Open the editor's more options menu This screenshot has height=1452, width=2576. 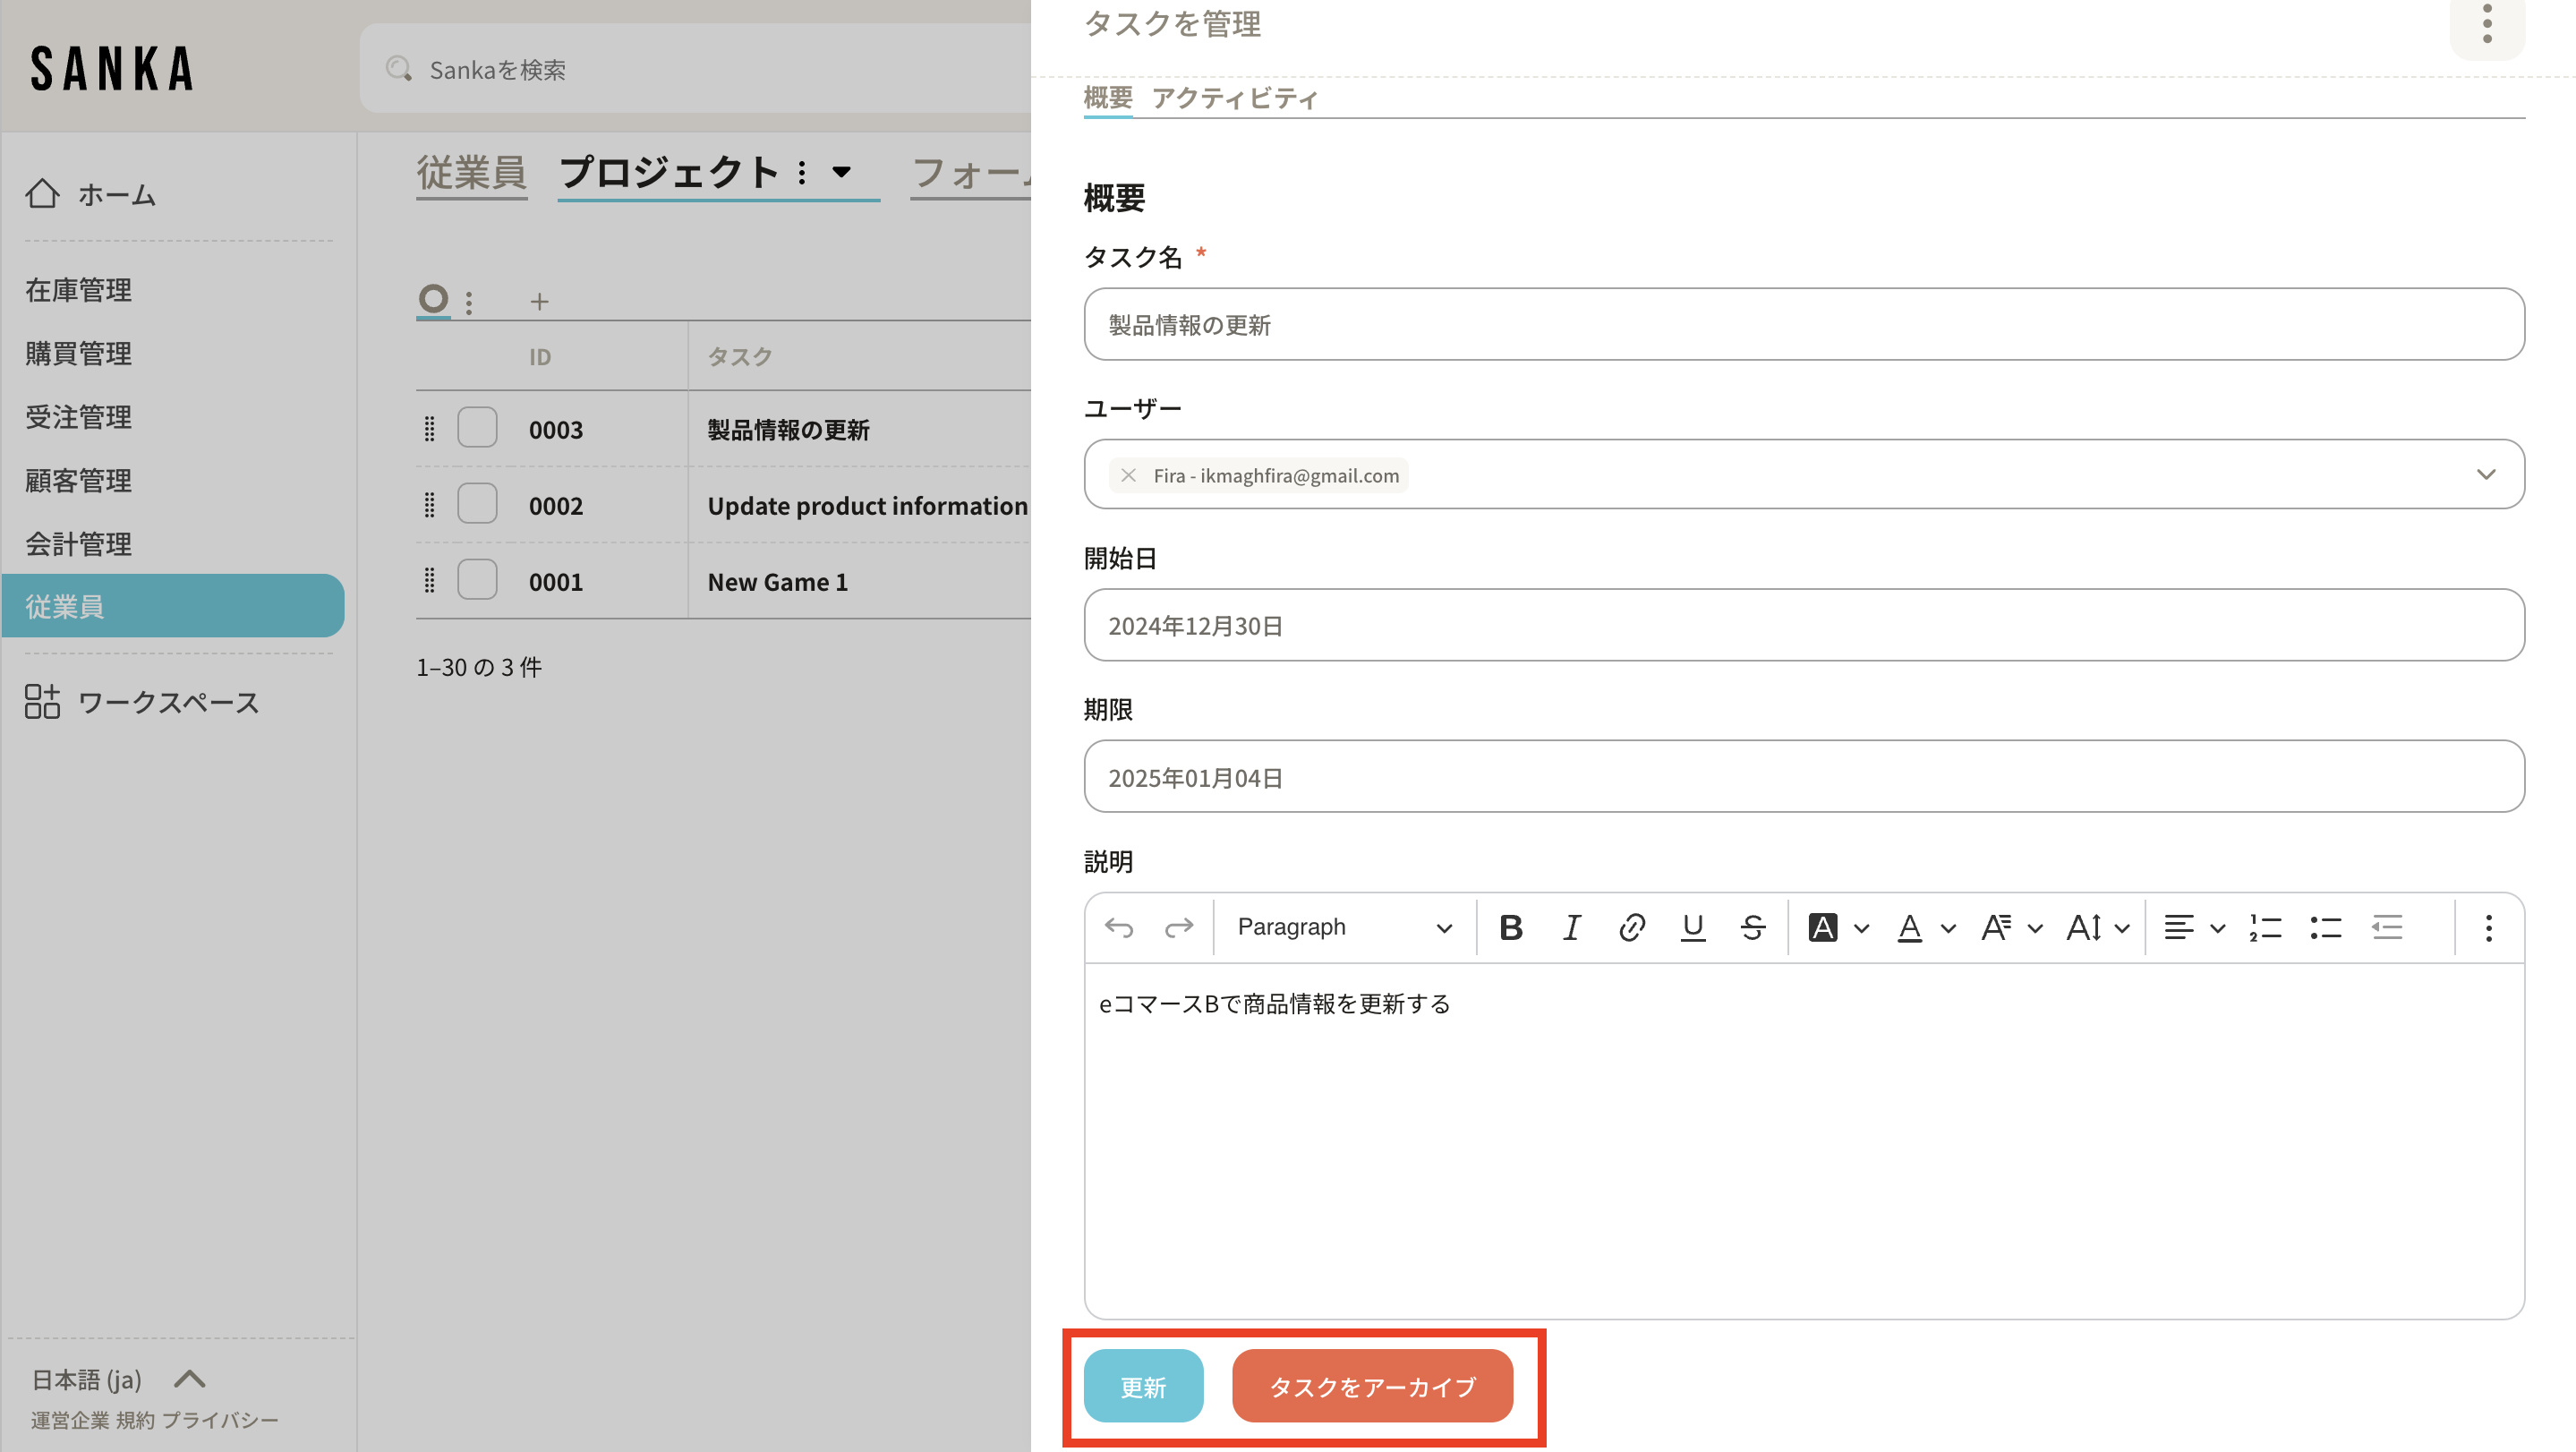[2488, 928]
